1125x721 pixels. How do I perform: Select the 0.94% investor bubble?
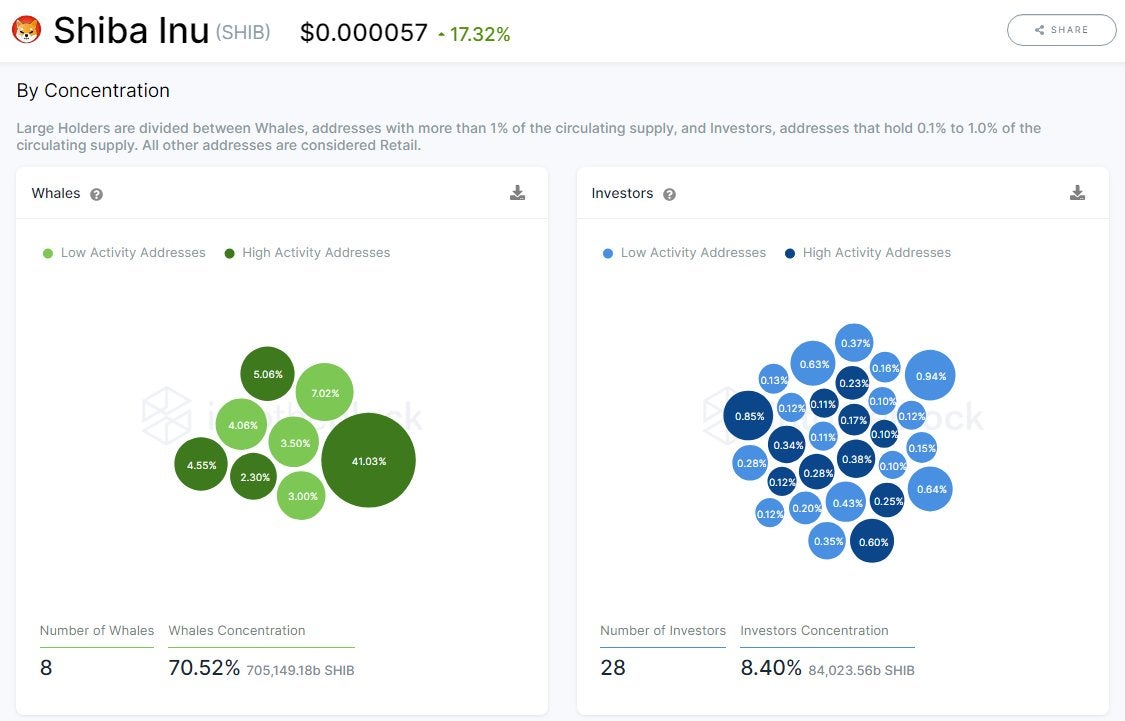(x=931, y=375)
